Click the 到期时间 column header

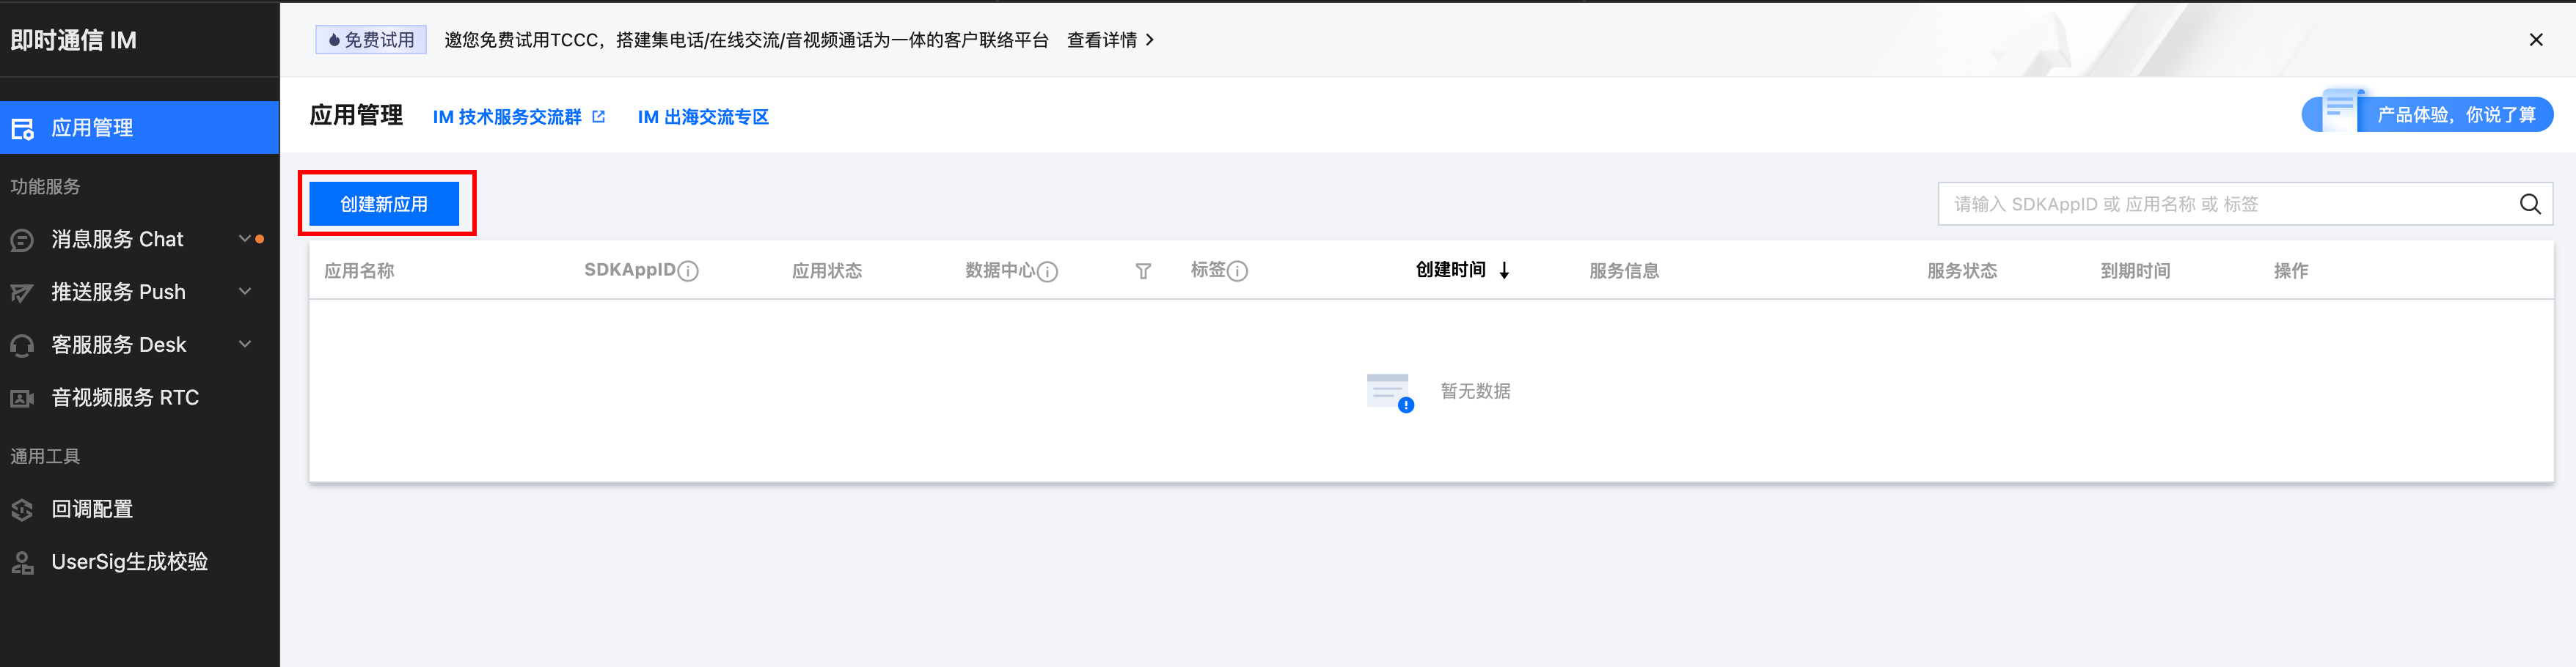point(2135,271)
